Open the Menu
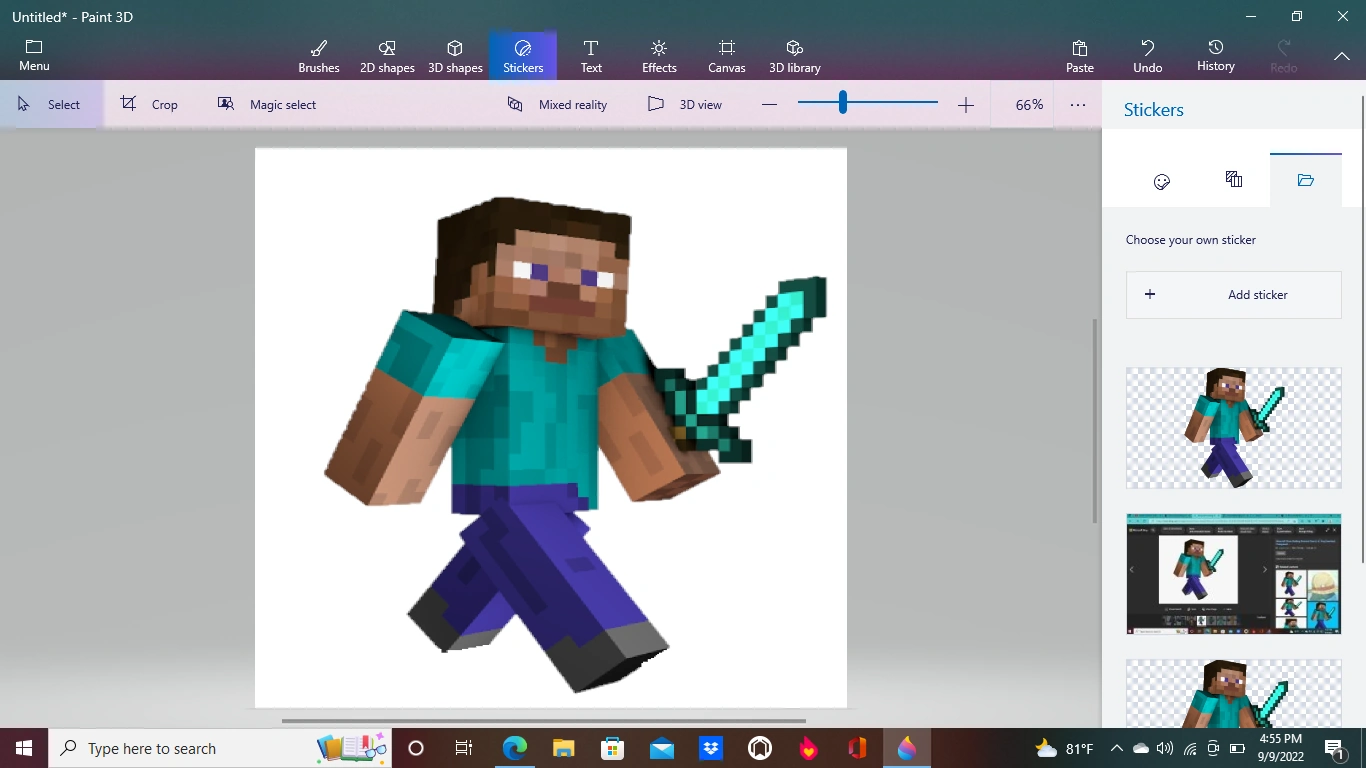This screenshot has width=1366, height=768. pos(33,55)
